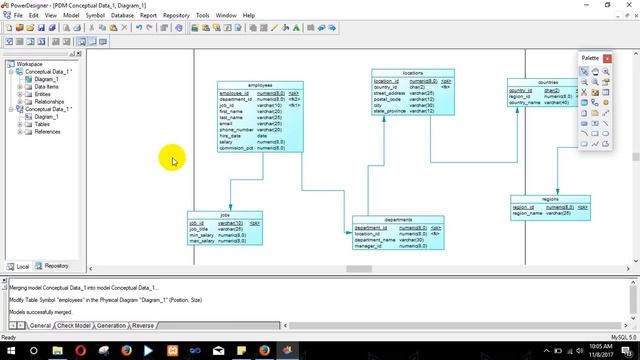Expand the Relationships folder node

(x=20, y=102)
